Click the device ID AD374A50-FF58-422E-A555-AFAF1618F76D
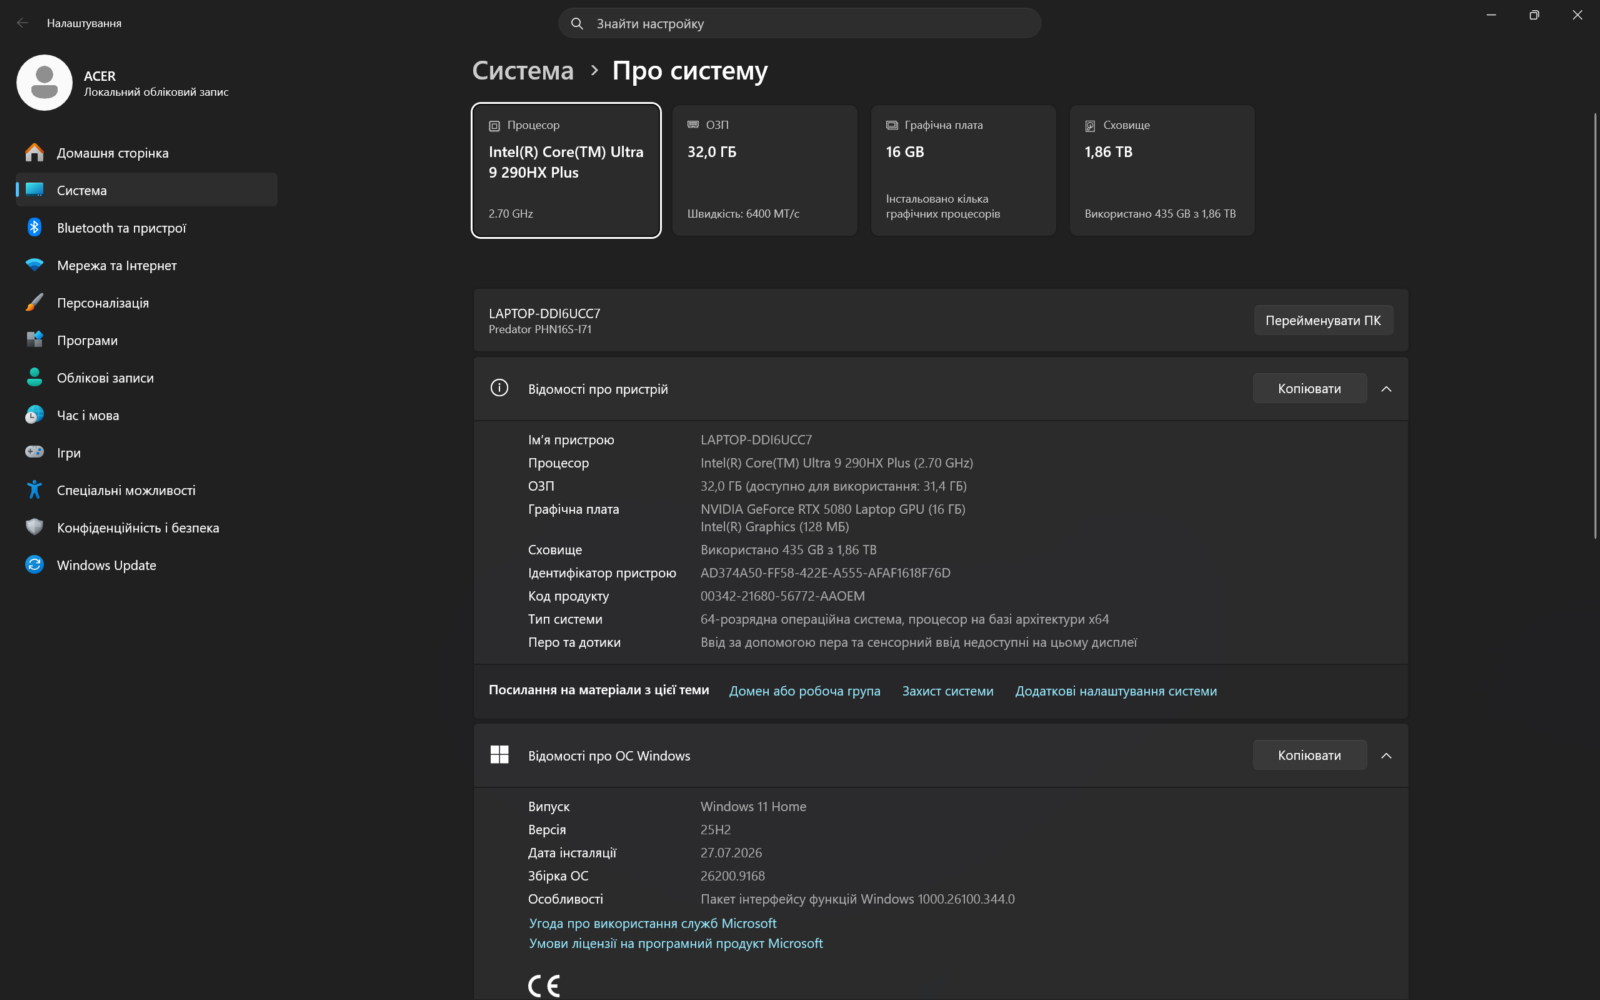Screen dimensions: 1600x1000 click(825, 573)
